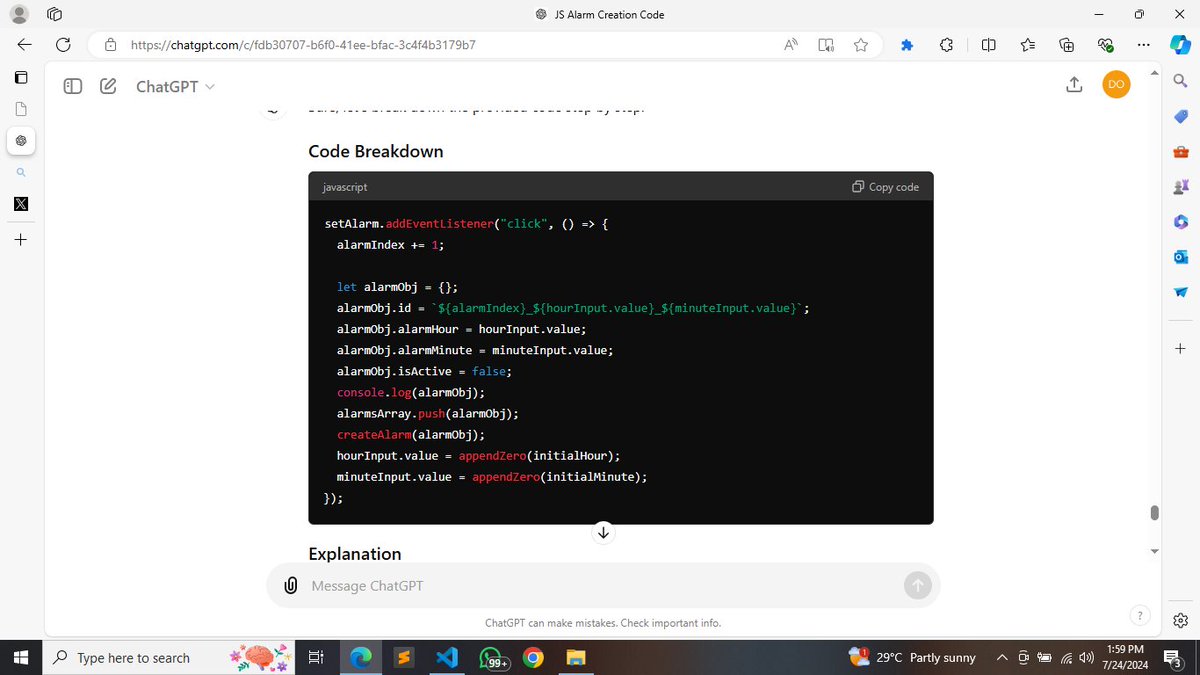
Task: Open the Tools briefcase sidebar icon
Action: 1180,152
